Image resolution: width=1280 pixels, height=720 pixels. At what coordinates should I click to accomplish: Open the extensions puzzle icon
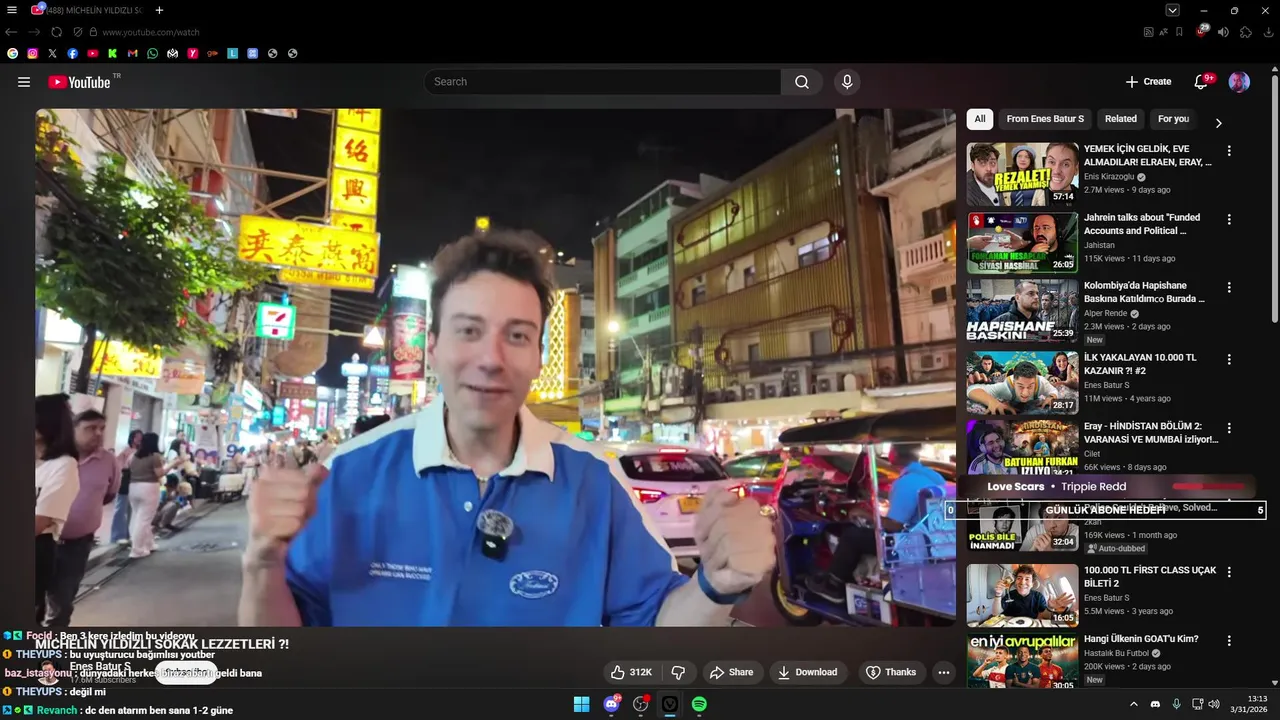click(1245, 32)
